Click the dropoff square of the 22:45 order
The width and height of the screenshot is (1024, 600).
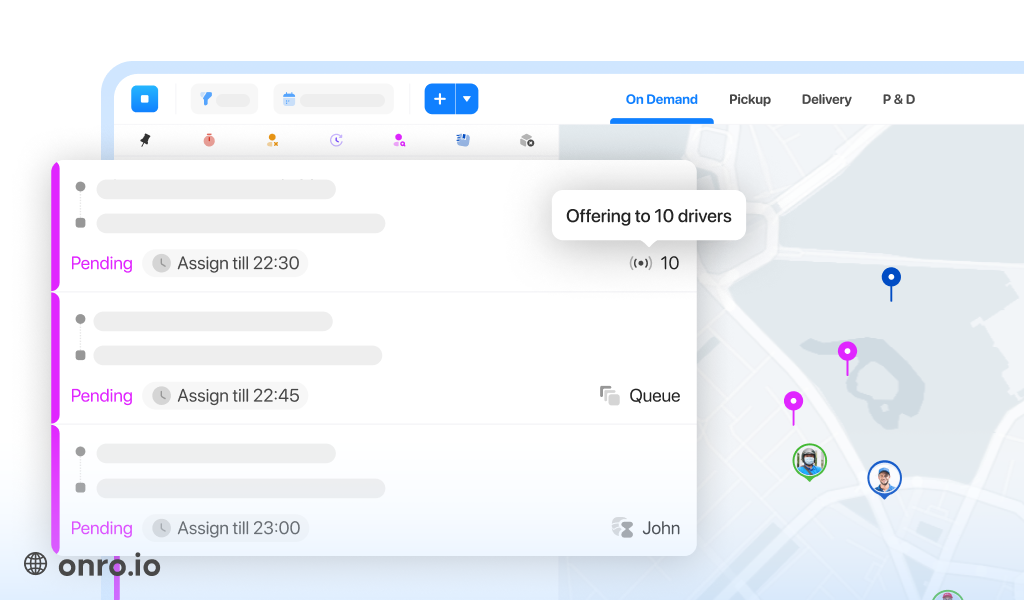pyautogui.click(x=80, y=355)
